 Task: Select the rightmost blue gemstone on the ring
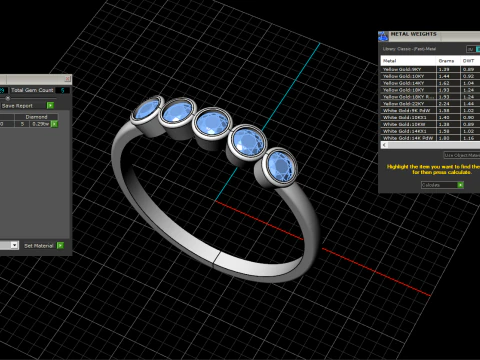pos(281,166)
